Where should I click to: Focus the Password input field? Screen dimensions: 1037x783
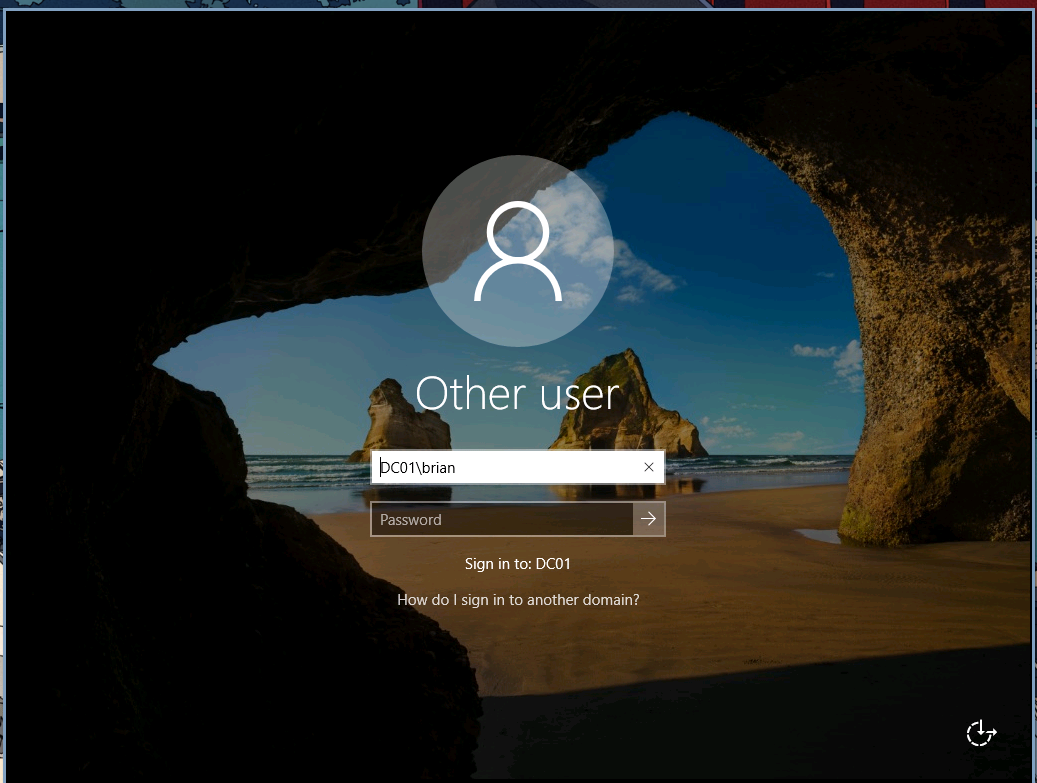pyautogui.click(x=500, y=519)
